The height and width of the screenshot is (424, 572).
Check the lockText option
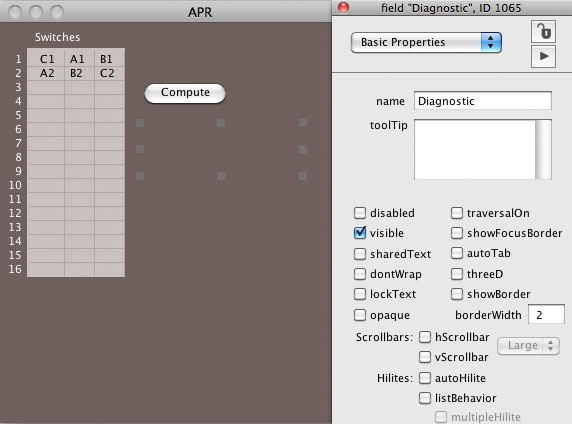pos(360,294)
